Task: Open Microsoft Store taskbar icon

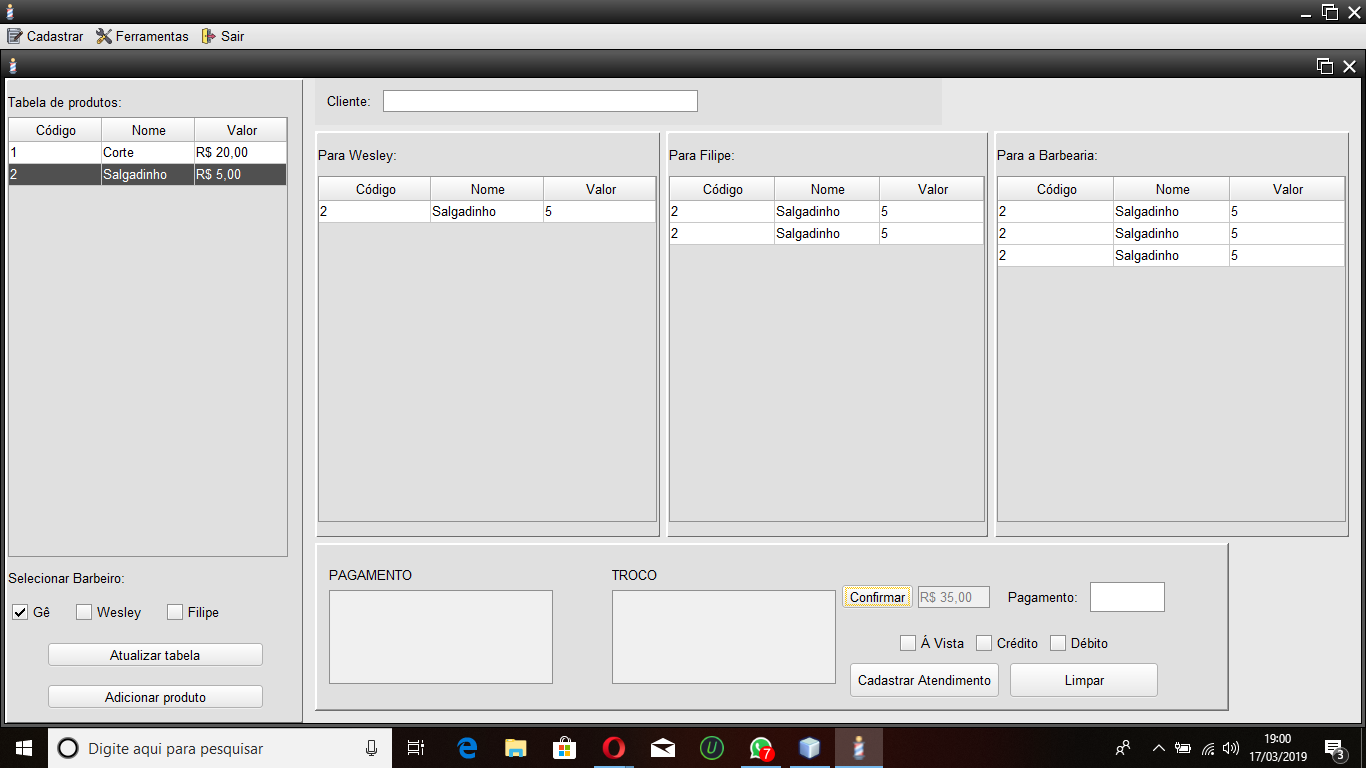Action: click(x=565, y=748)
